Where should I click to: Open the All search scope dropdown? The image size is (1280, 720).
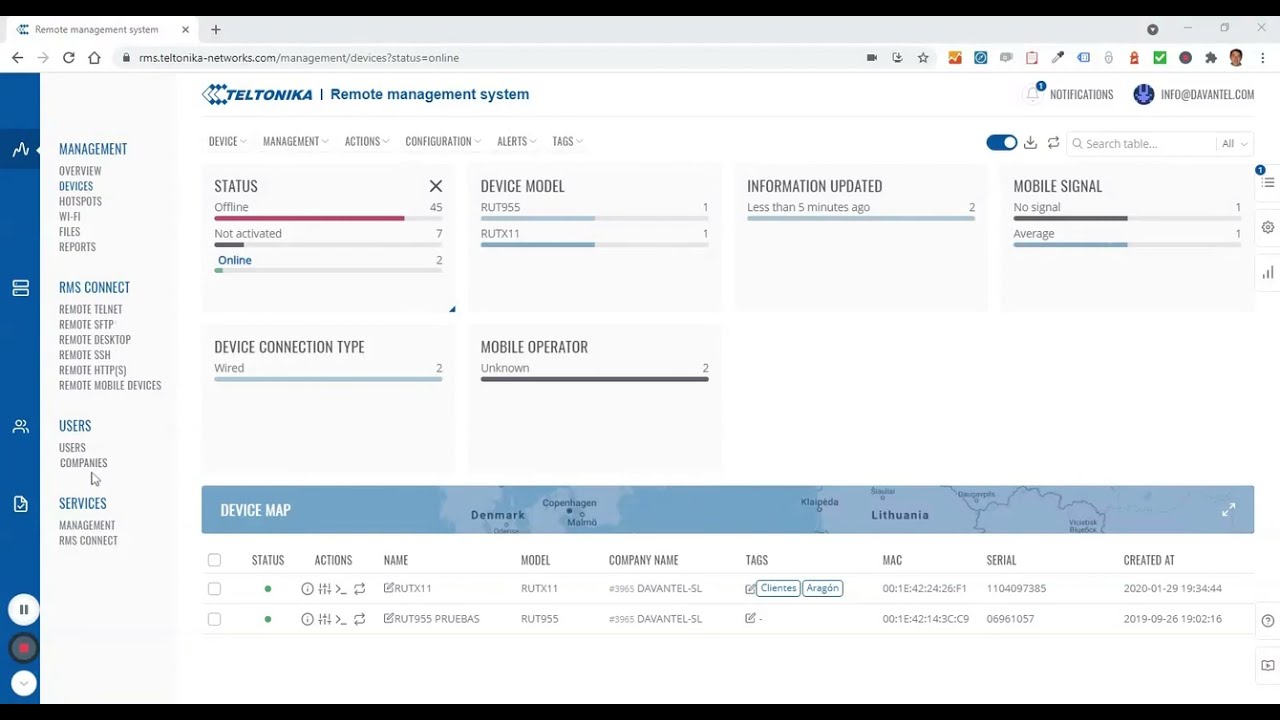[x=1234, y=144]
